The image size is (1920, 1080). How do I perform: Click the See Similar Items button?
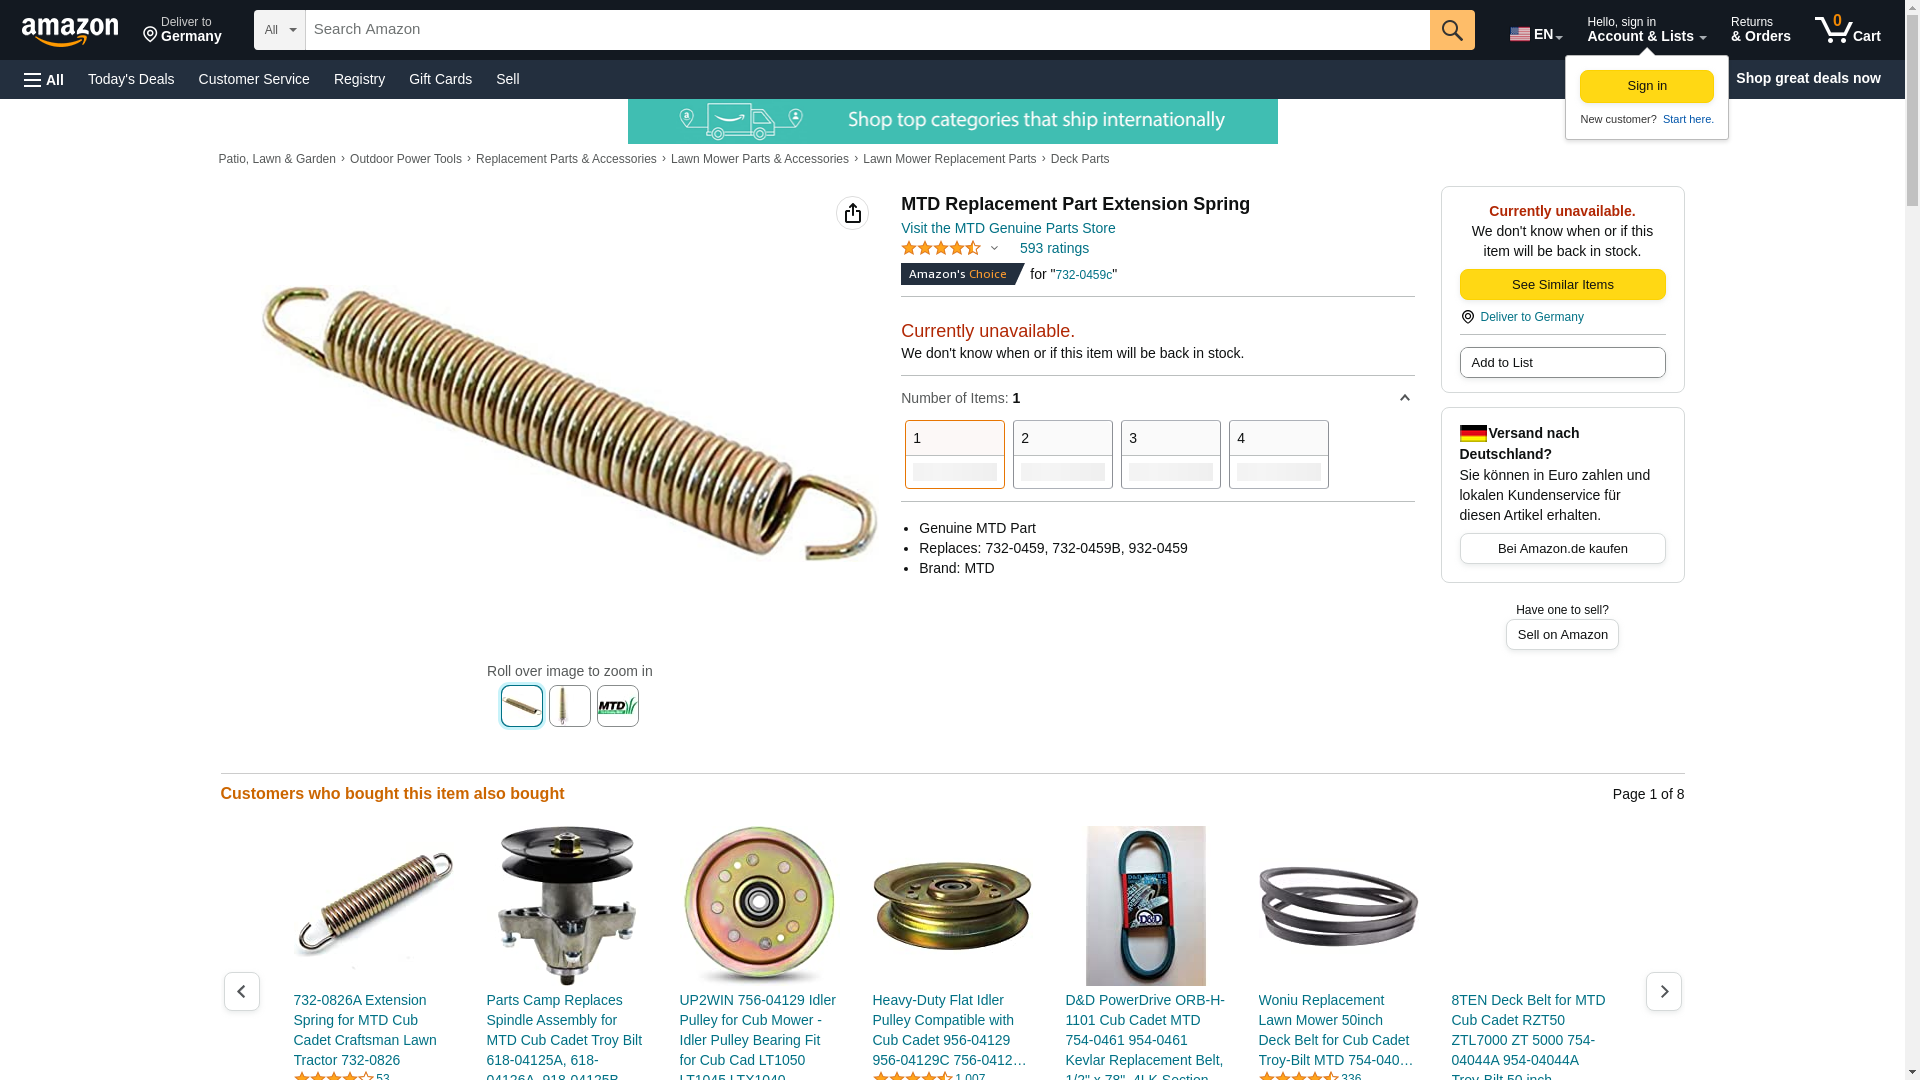(1562, 284)
